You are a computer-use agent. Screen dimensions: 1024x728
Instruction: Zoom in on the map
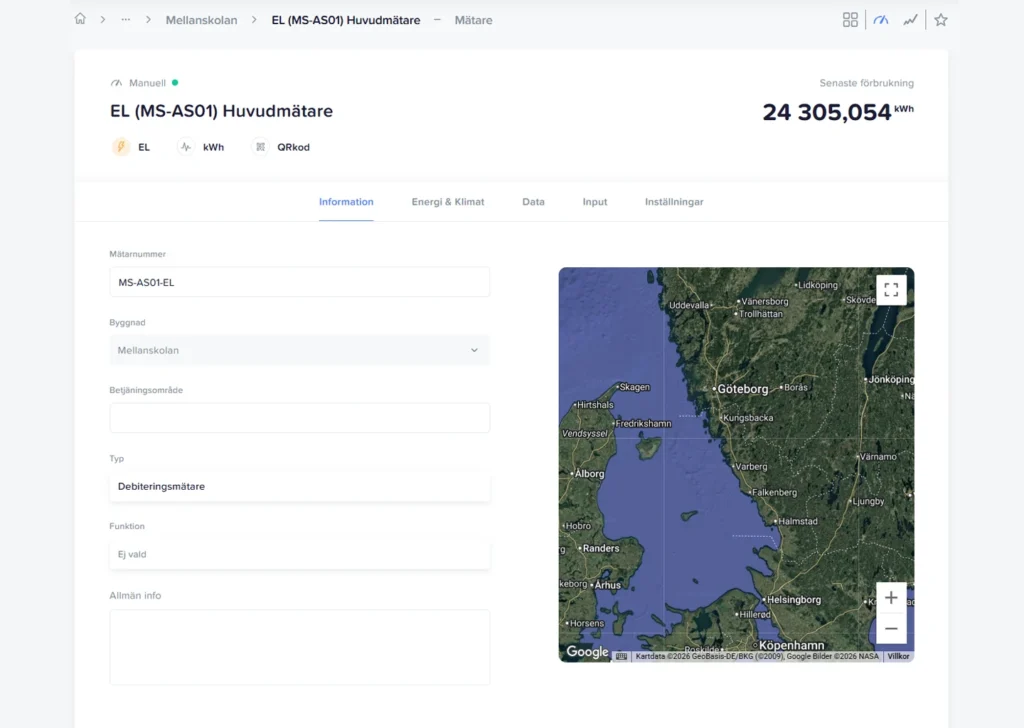pos(891,598)
